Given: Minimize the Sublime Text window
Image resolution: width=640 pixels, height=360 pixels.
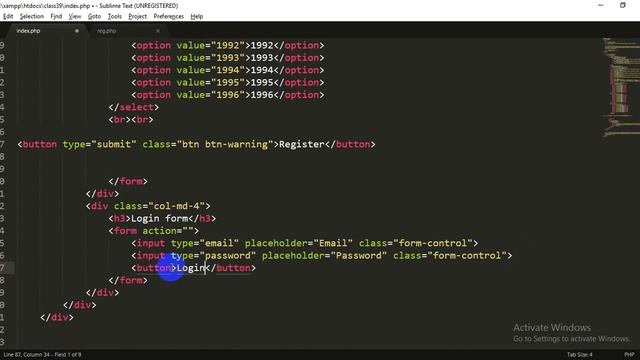Looking at the screenshot, I should (601, 5).
